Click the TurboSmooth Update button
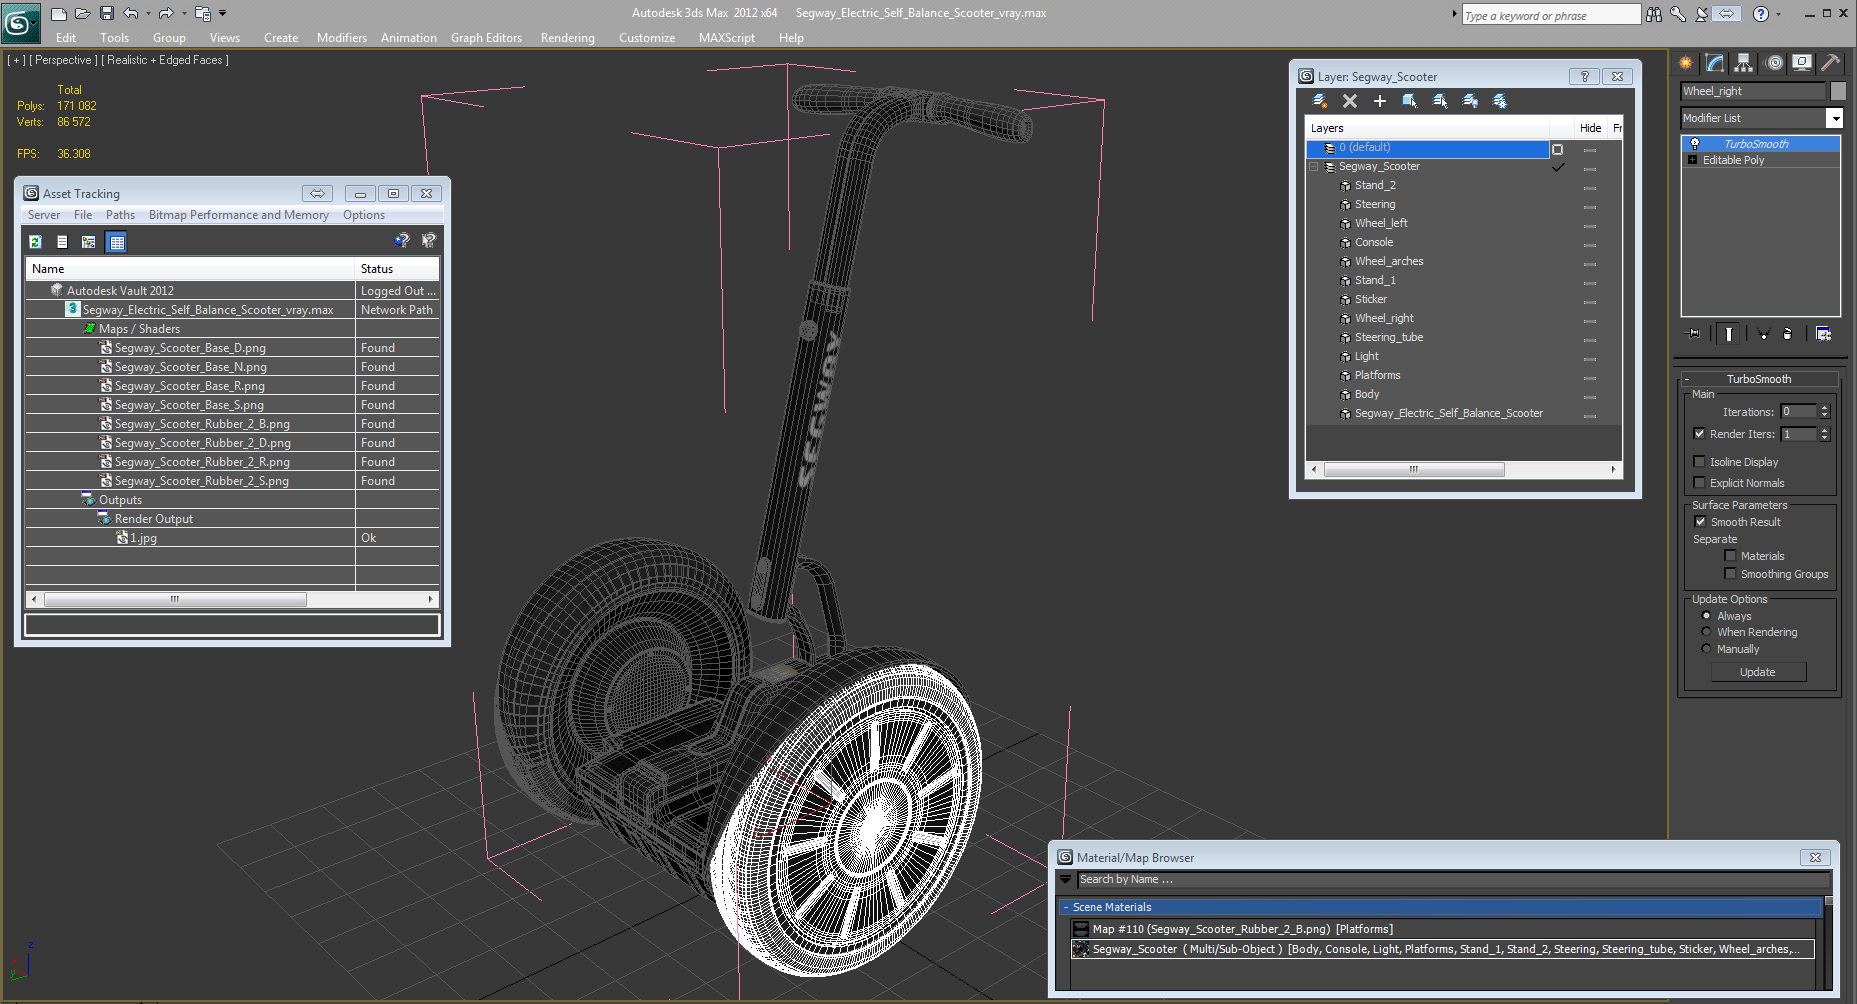This screenshot has height=1004, width=1857. pos(1757,672)
